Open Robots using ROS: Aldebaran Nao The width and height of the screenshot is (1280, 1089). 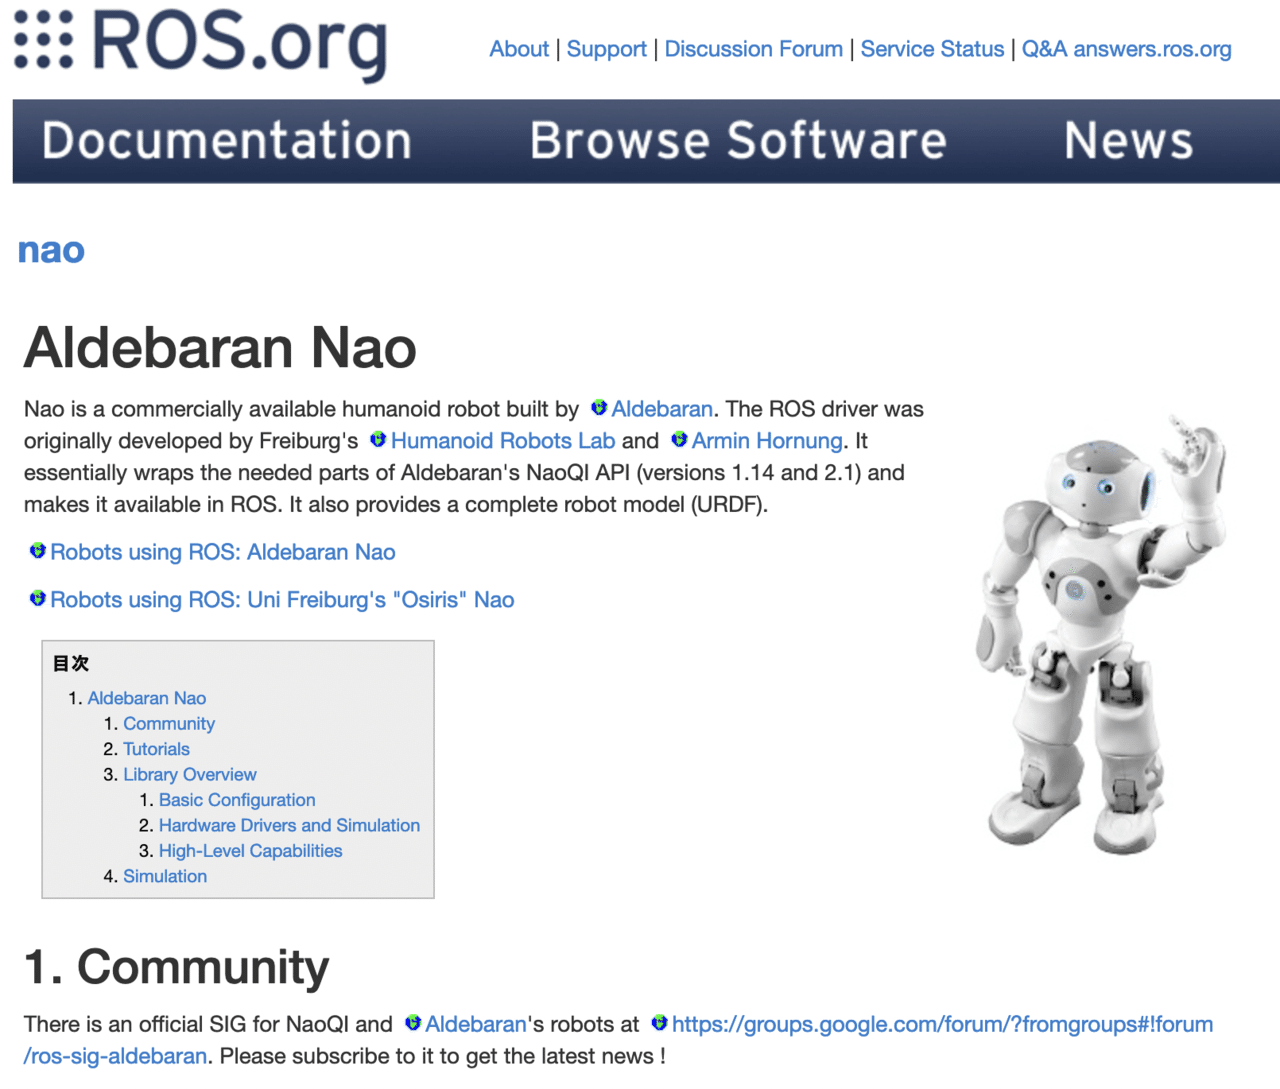click(x=223, y=552)
